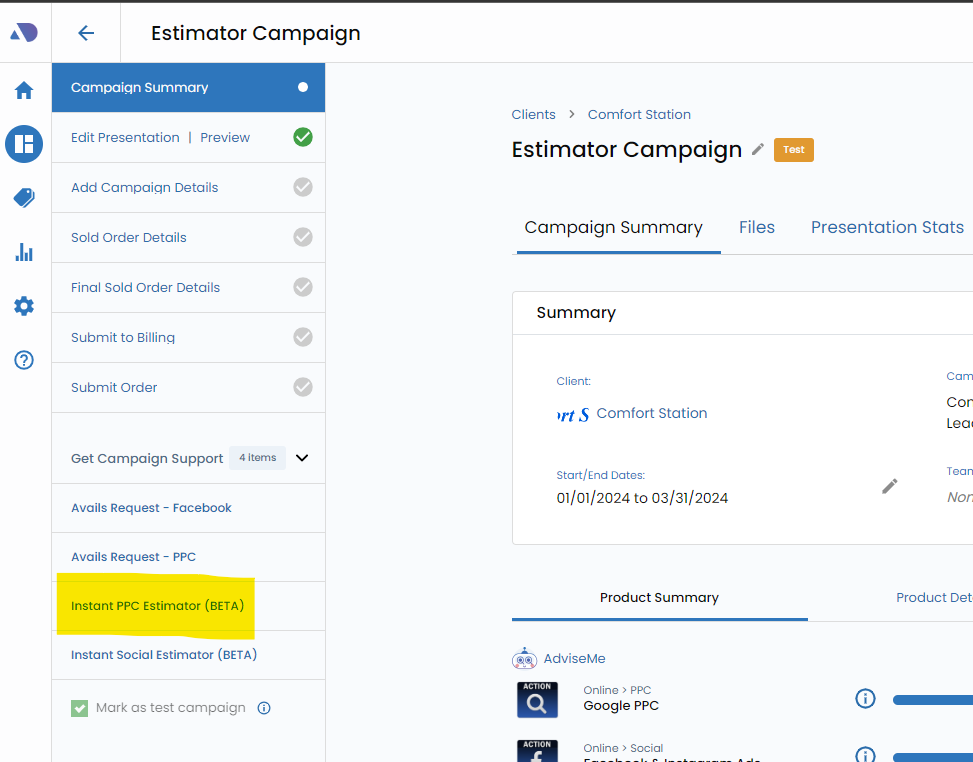Open settings gear icon in sidebar
973x762 pixels.
24,306
